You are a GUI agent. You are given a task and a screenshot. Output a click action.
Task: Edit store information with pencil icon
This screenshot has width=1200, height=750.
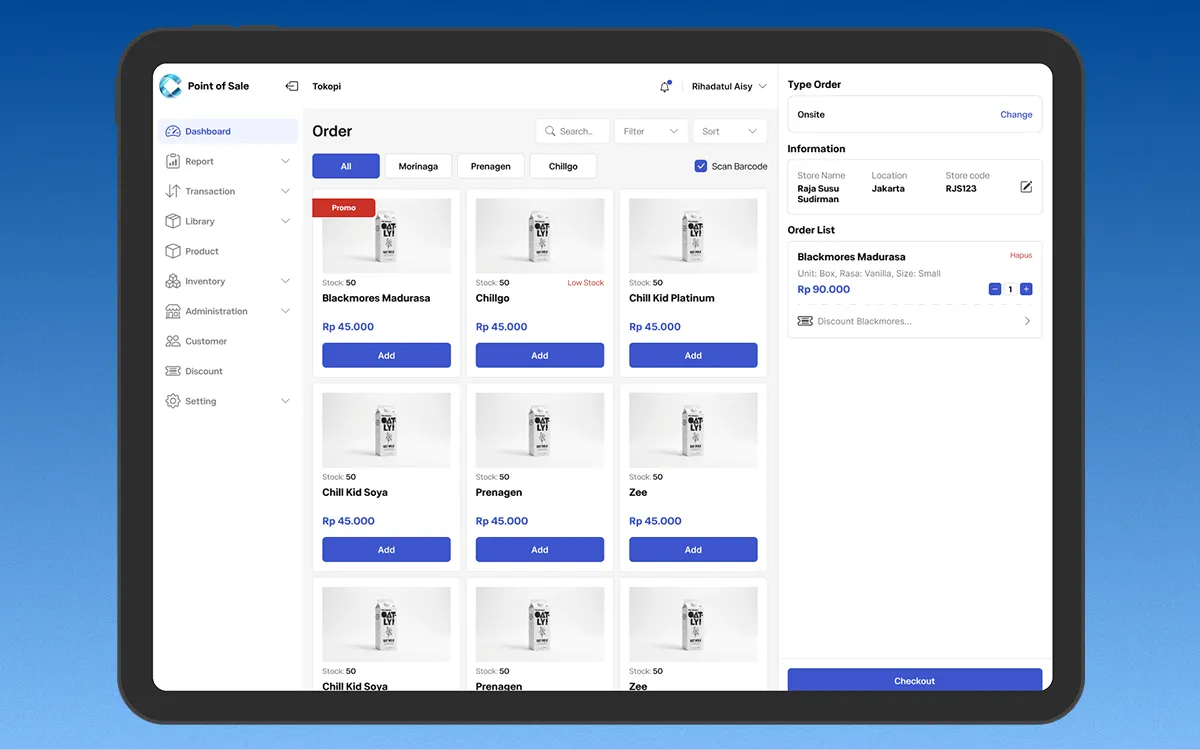click(1026, 187)
